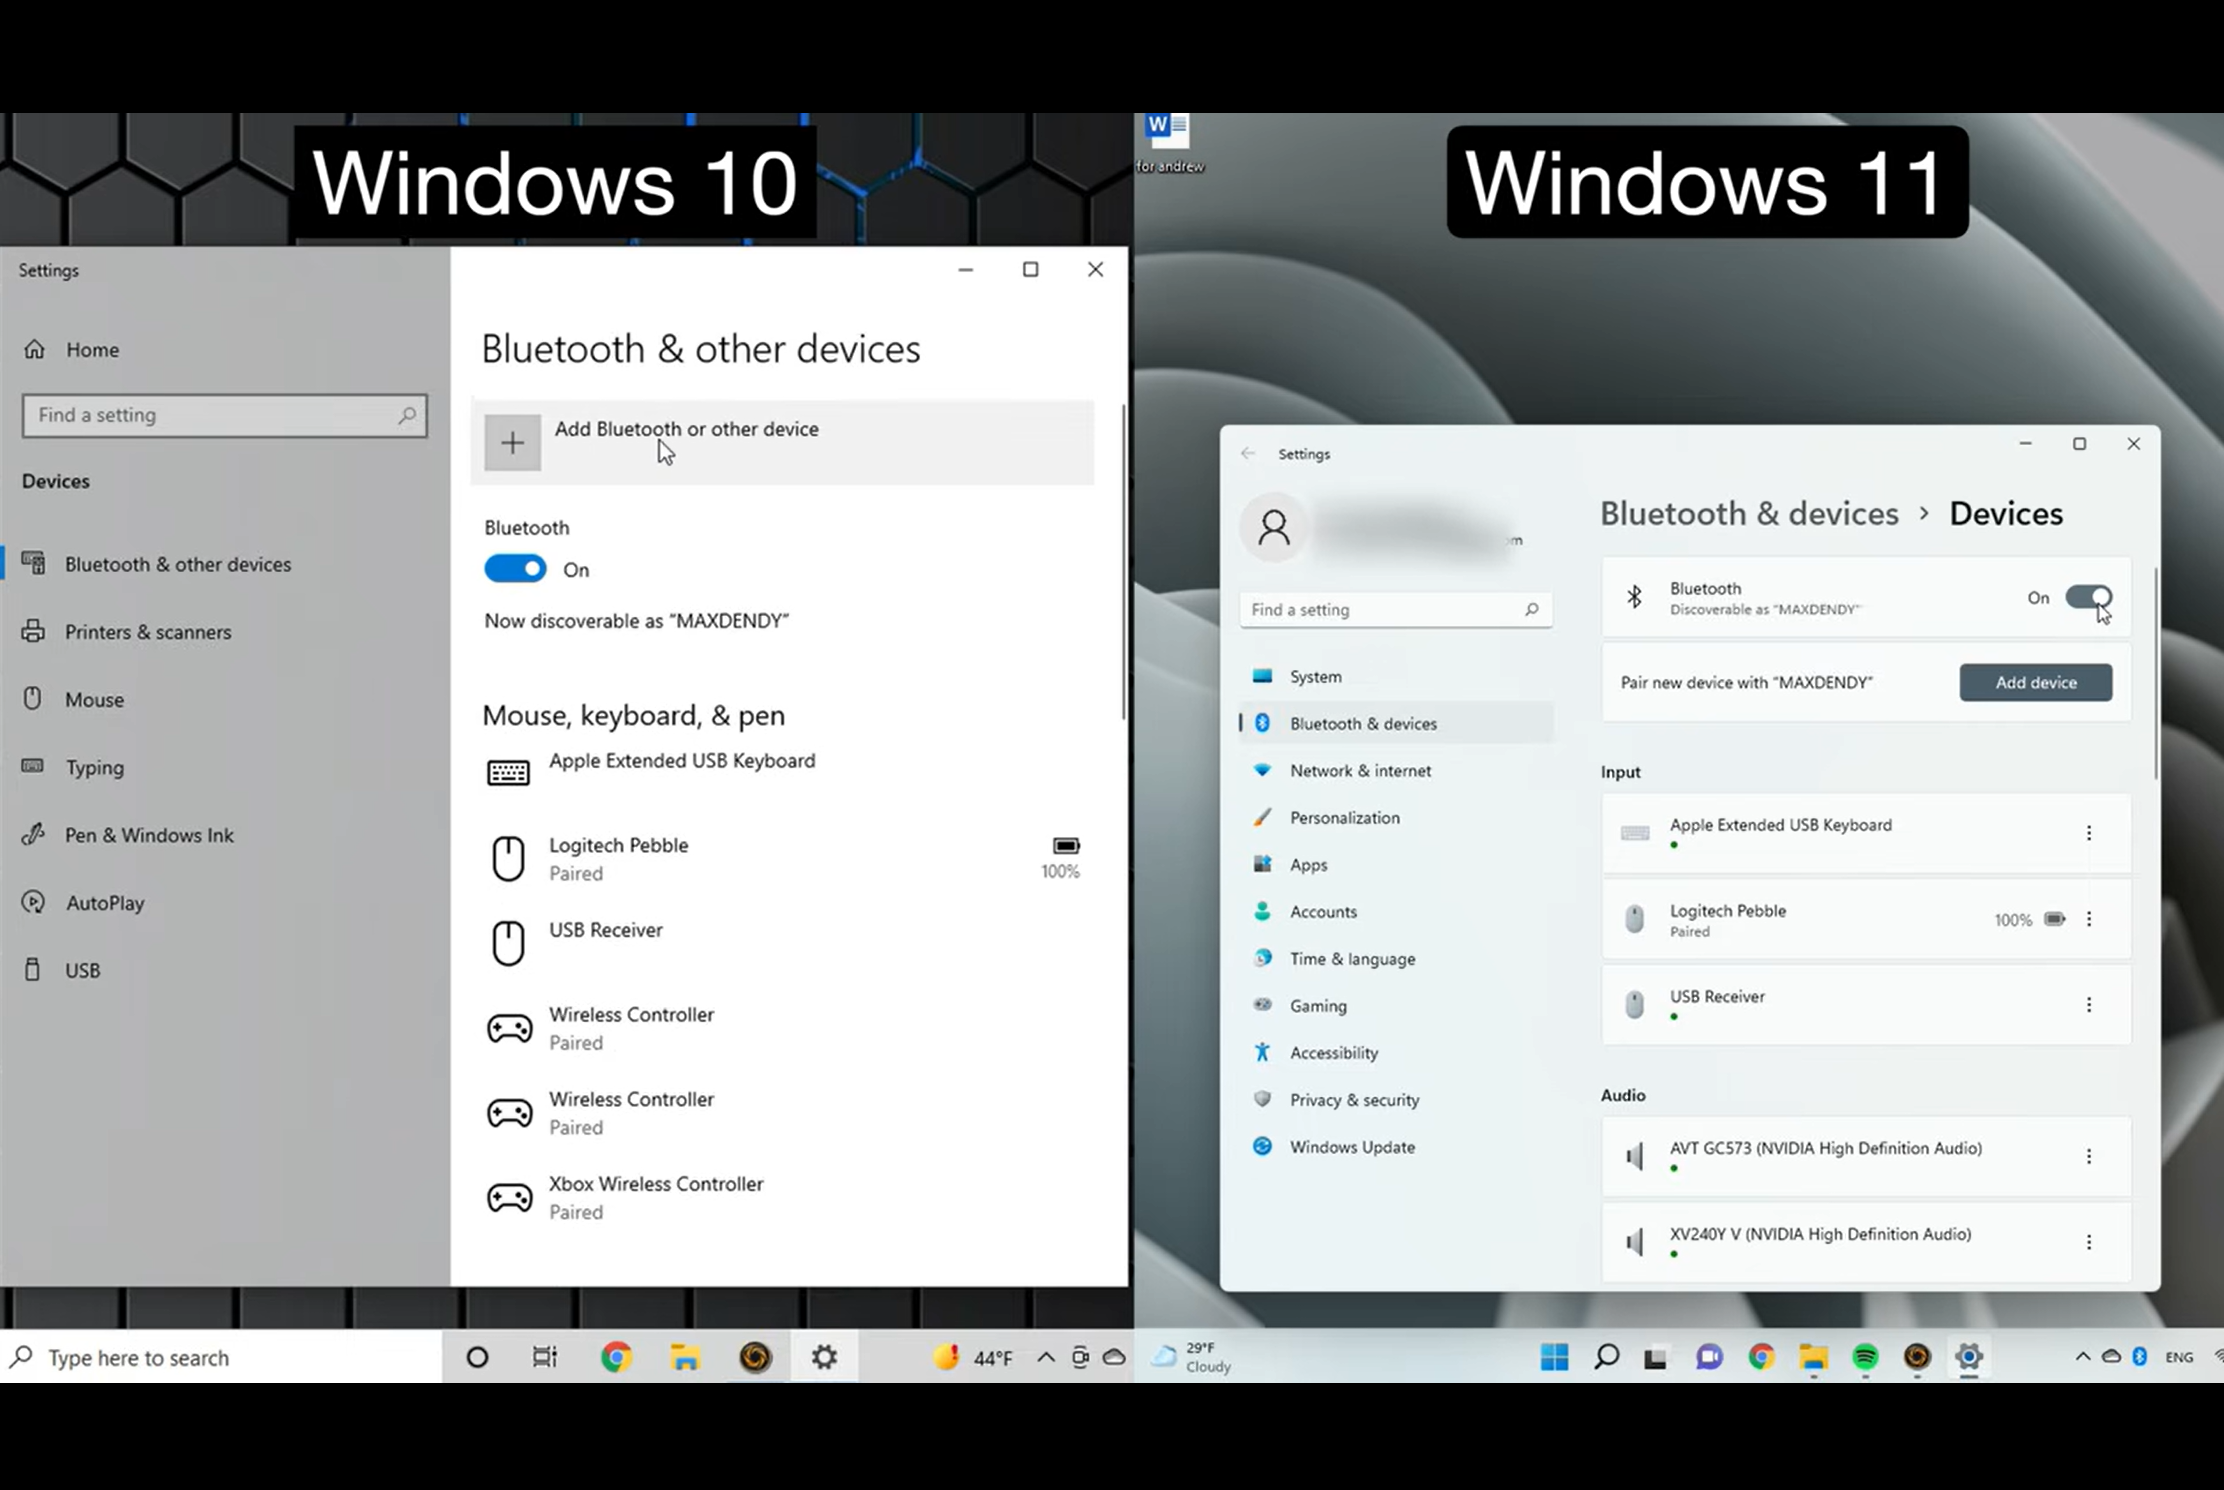The width and height of the screenshot is (2224, 1490).
Task: Open Spotify on Windows 11 taskbar
Action: pyautogui.click(x=1865, y=1357)
